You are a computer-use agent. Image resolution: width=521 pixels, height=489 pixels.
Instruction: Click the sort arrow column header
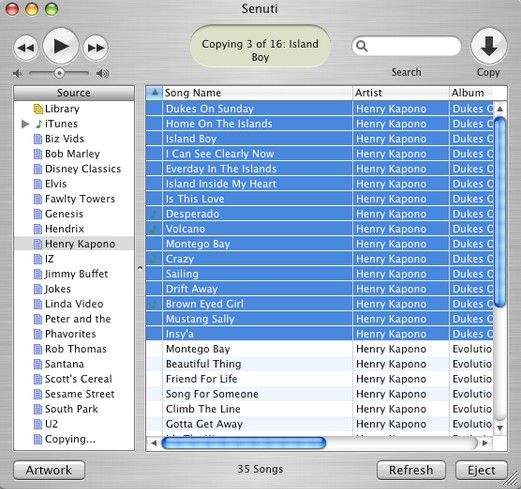(x=154, y=93)
